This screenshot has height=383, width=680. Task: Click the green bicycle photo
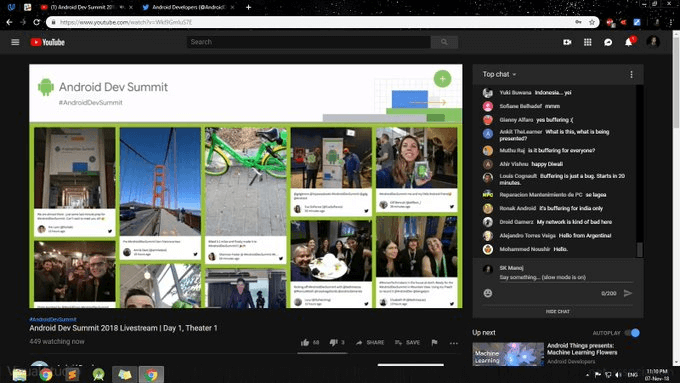[x=245, y=181]
